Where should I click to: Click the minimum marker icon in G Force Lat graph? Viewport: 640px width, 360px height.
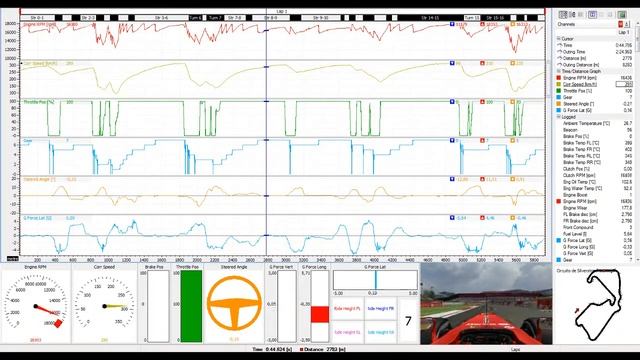[452, 218]
